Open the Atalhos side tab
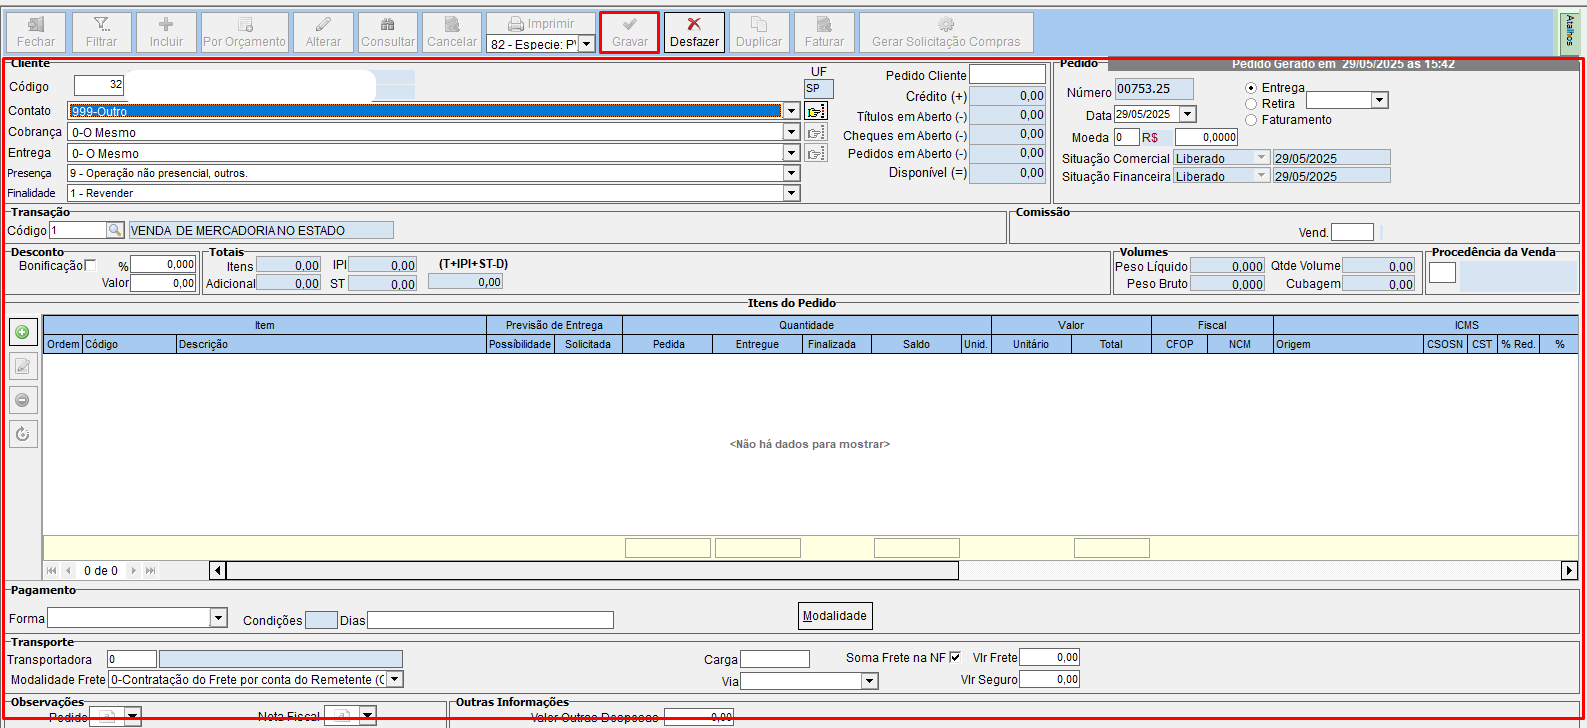Image resolution: width=1587 pixels, height=728 pixels. tap(1569, 31)
